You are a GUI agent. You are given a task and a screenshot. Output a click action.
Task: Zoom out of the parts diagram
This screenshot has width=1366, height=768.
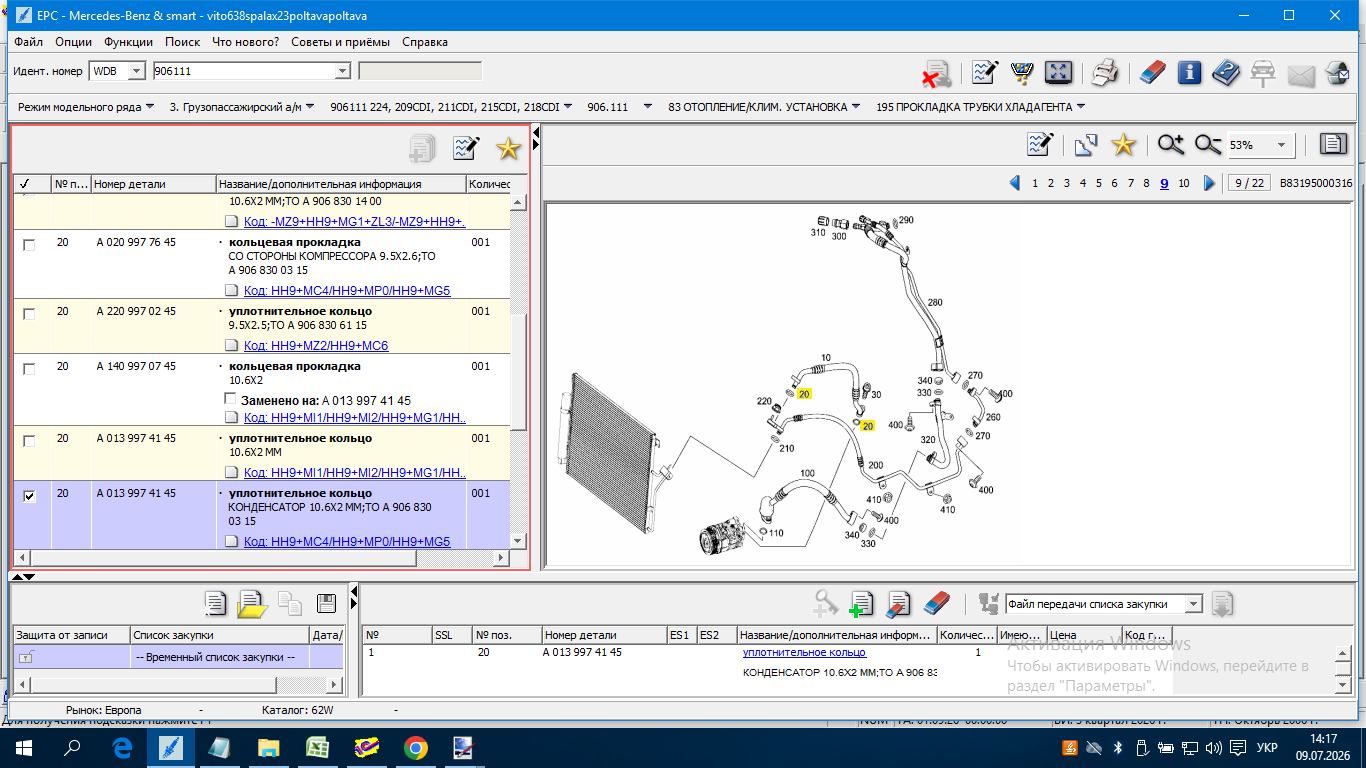[x=1208, y=145]
